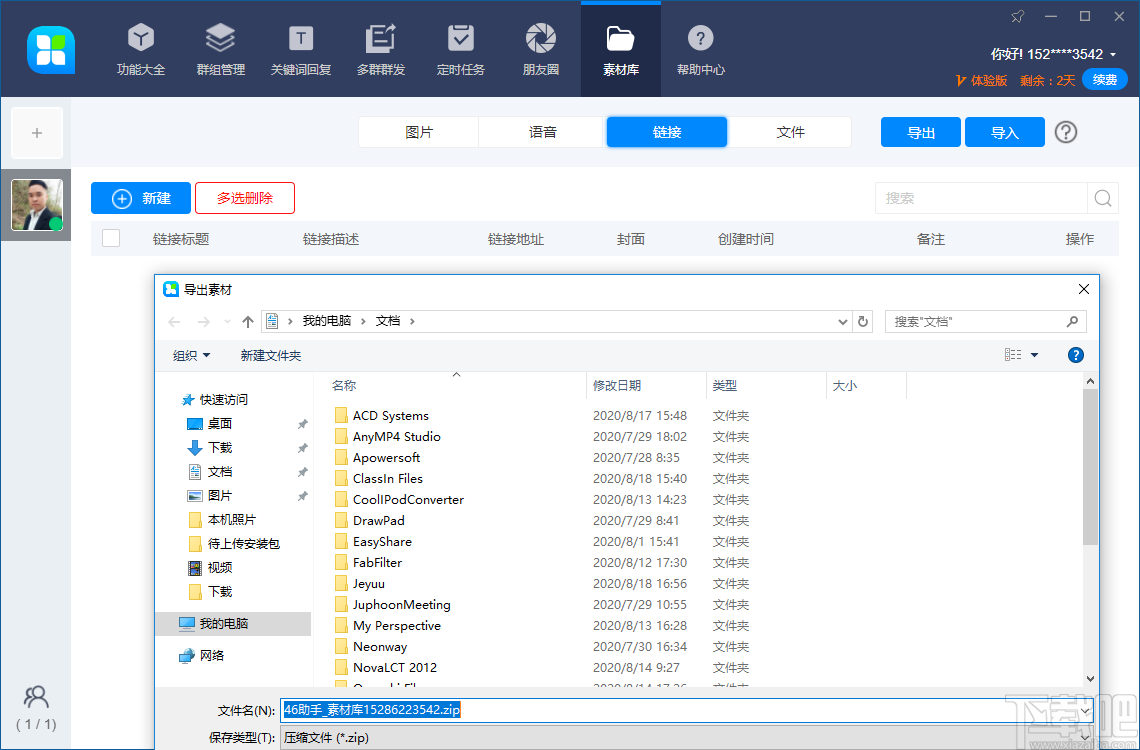This screenshot has height=750, width=1140.
Task: Click the chevron after 文档 in the path
Action: tap(412, 321)
